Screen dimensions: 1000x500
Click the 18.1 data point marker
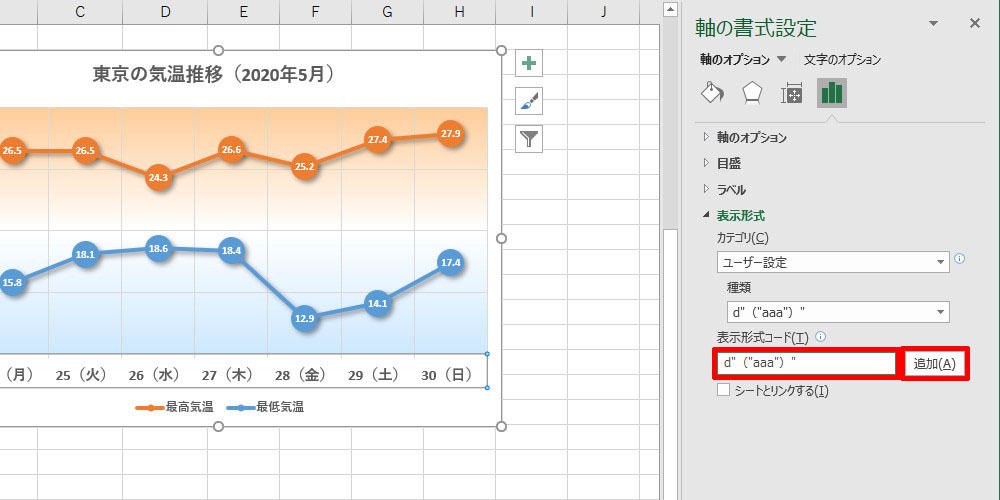click(x=85, y=254)
